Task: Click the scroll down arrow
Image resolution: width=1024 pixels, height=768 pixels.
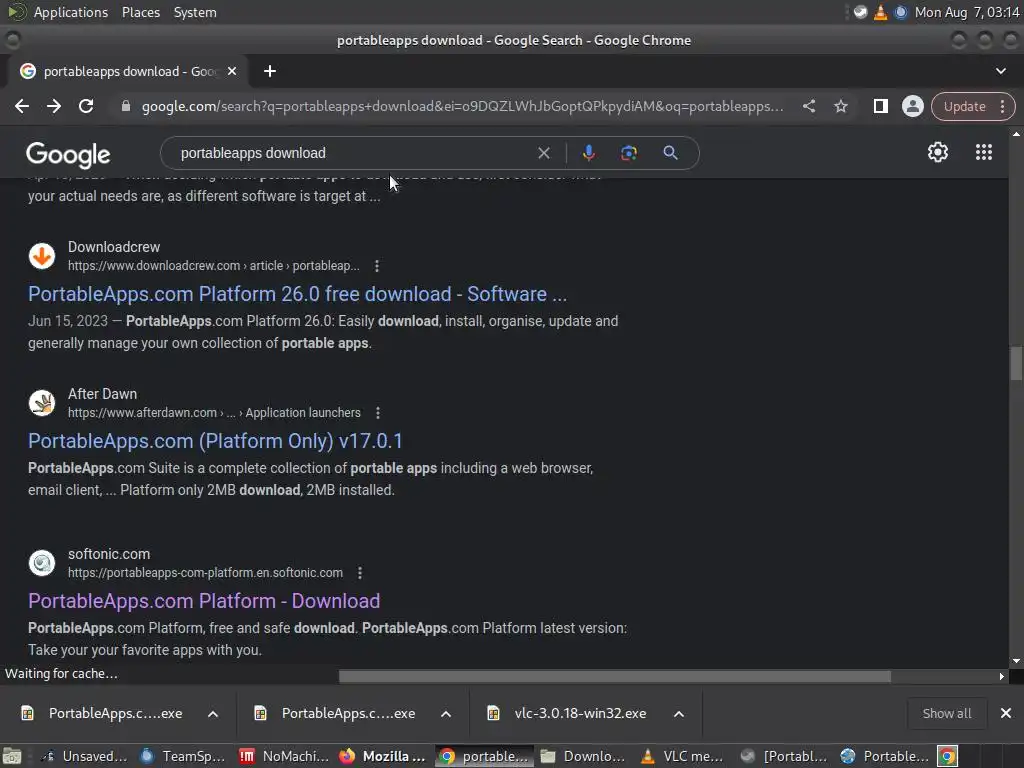Action: pos(1016,661)
